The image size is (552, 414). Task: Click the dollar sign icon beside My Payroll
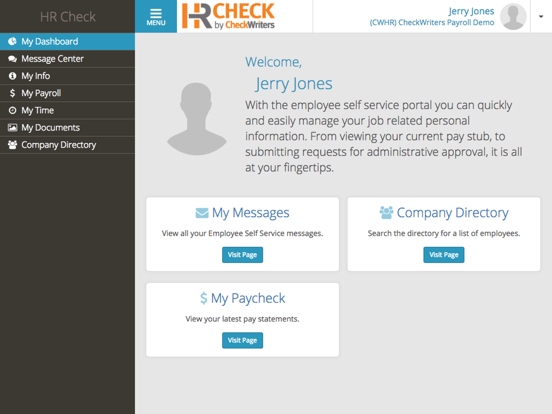point(12,93)
